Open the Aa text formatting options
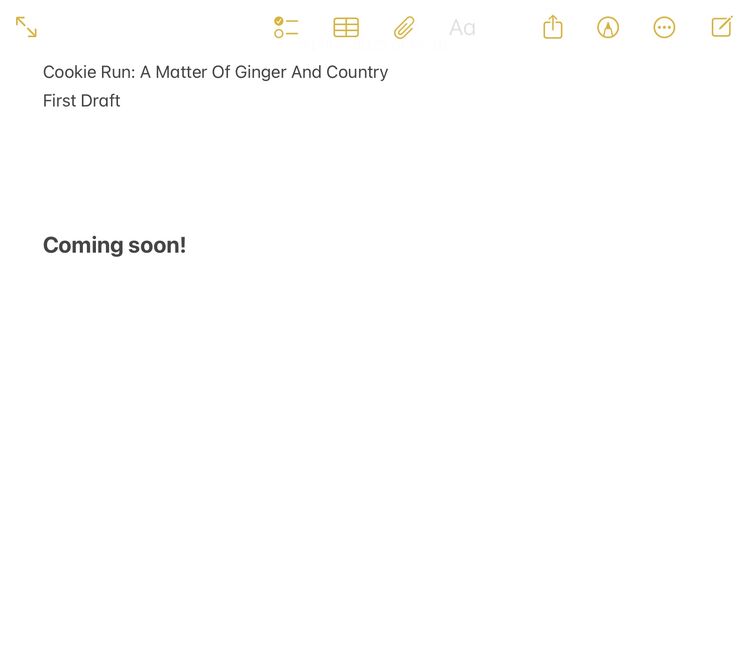 click(x=462, y=28)
